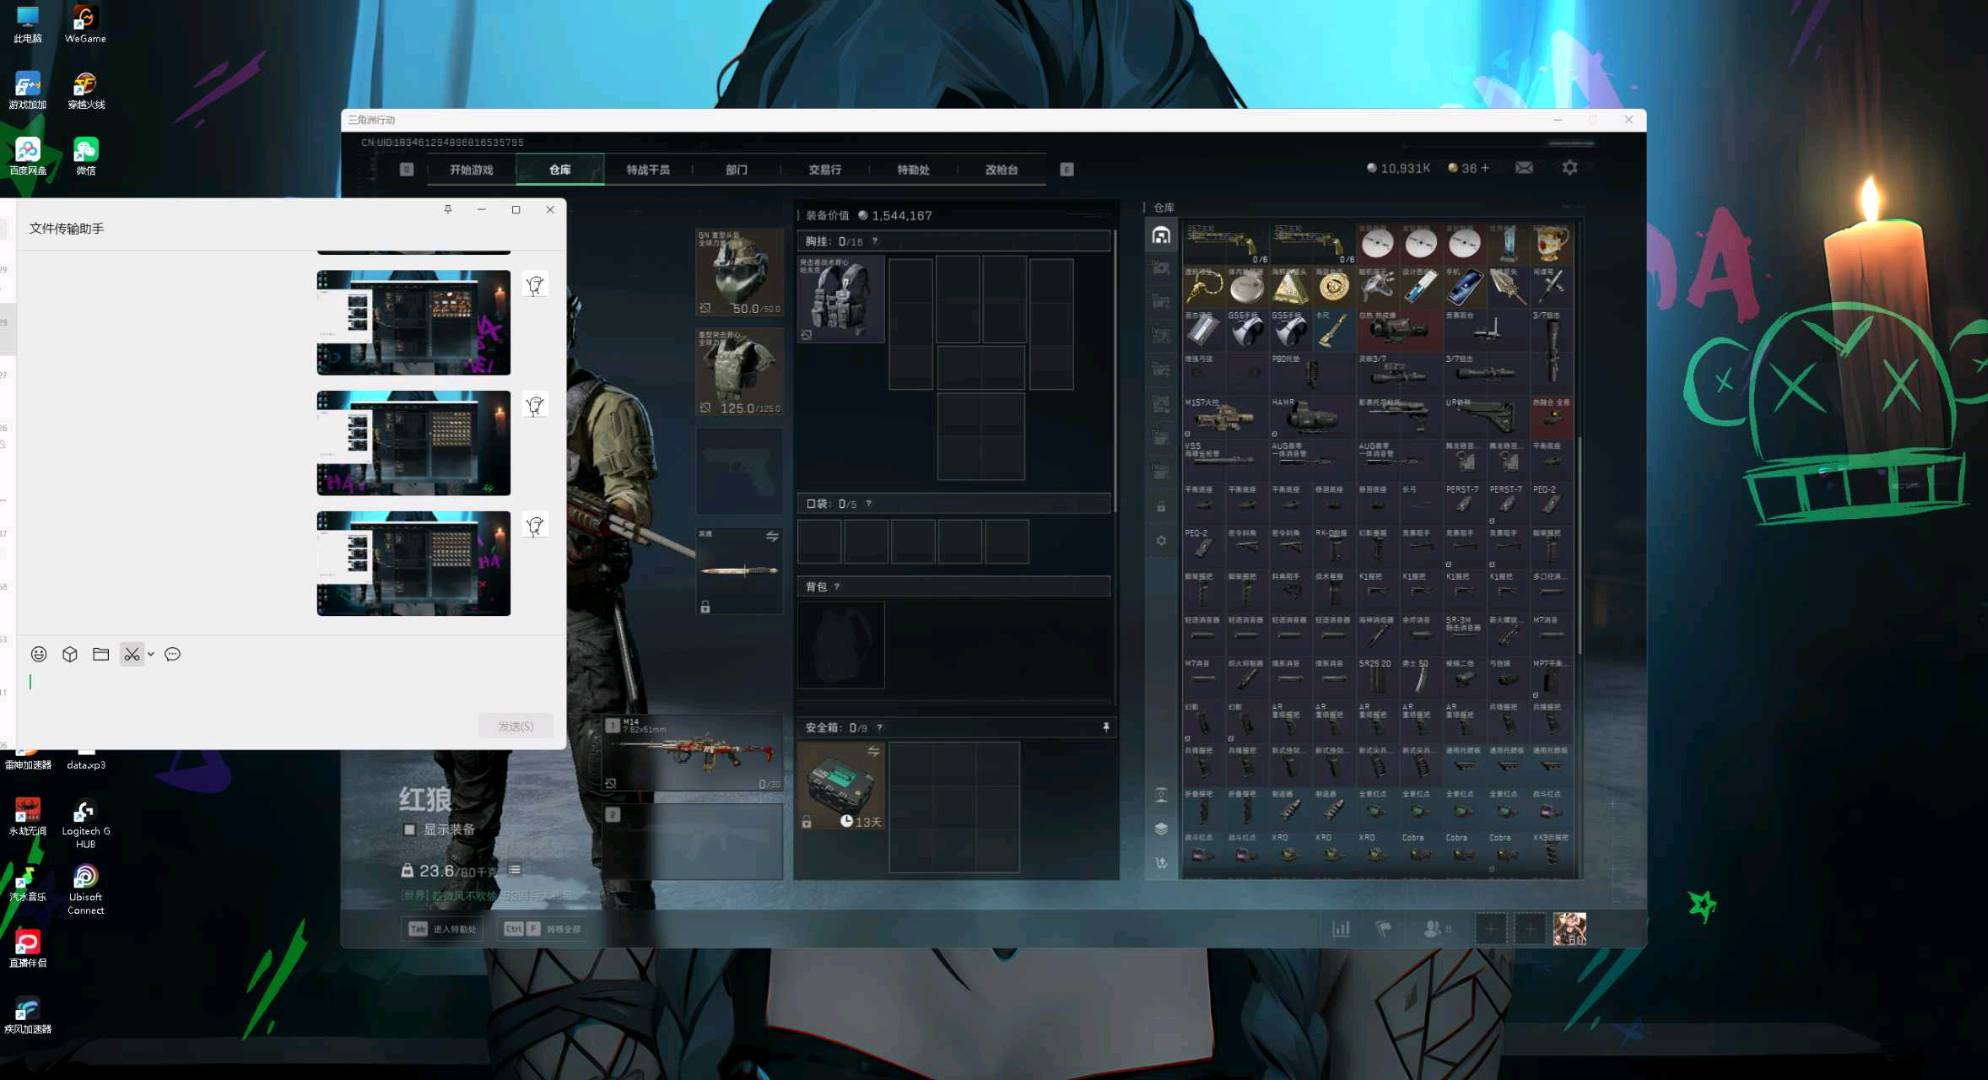Click the player avatar portrait
The height and width of the screenshot is (1080, 1988).
1569,929
